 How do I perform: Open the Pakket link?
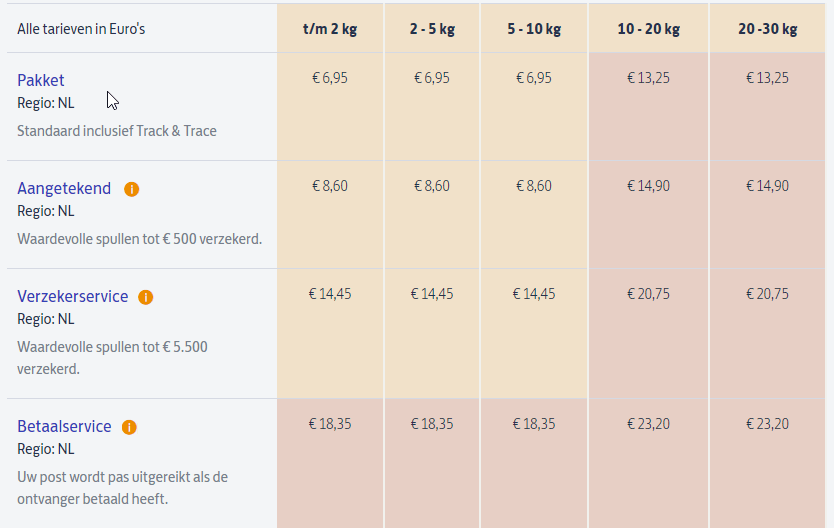(40, 80)
